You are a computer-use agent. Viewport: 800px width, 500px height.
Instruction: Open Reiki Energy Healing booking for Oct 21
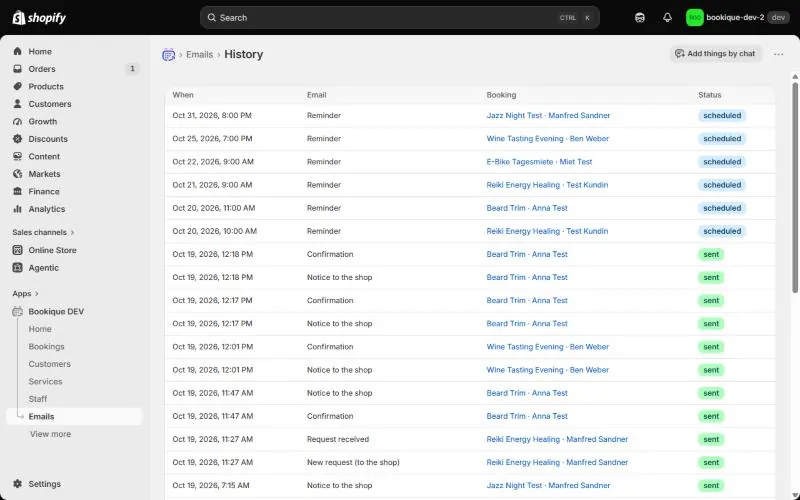tap(547, 185)
